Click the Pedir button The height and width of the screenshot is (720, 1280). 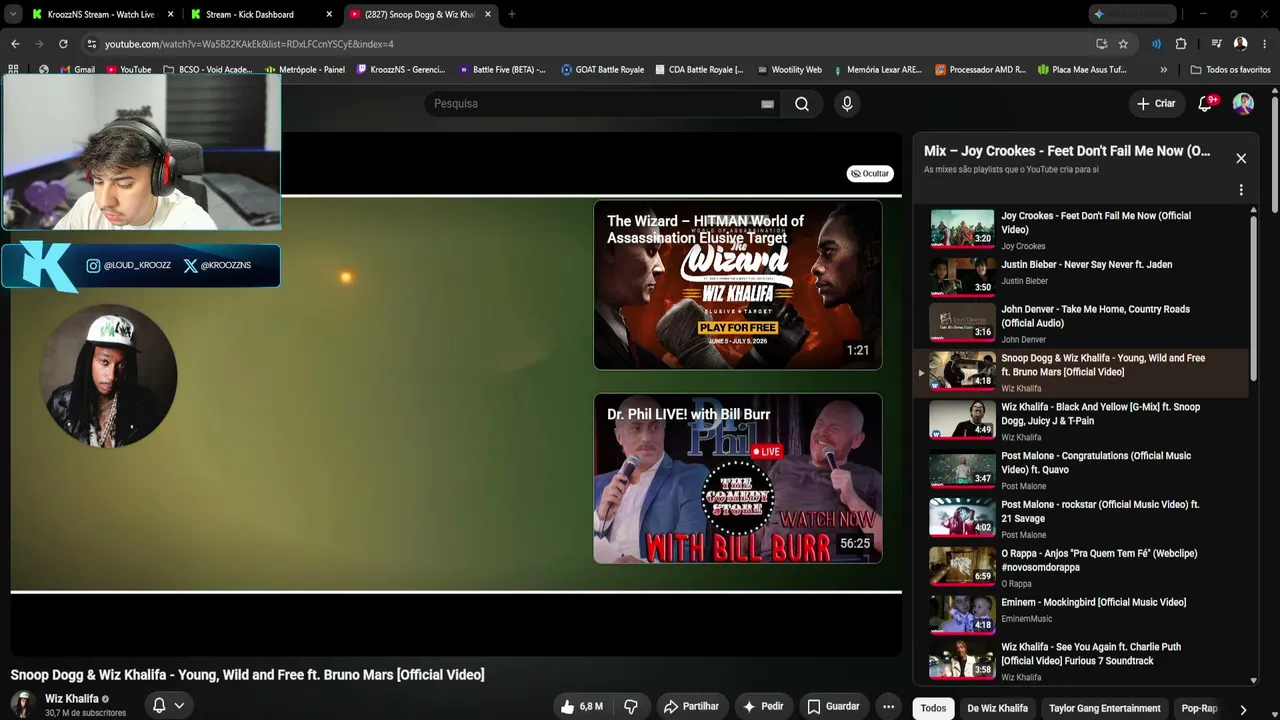pos(762,706)
